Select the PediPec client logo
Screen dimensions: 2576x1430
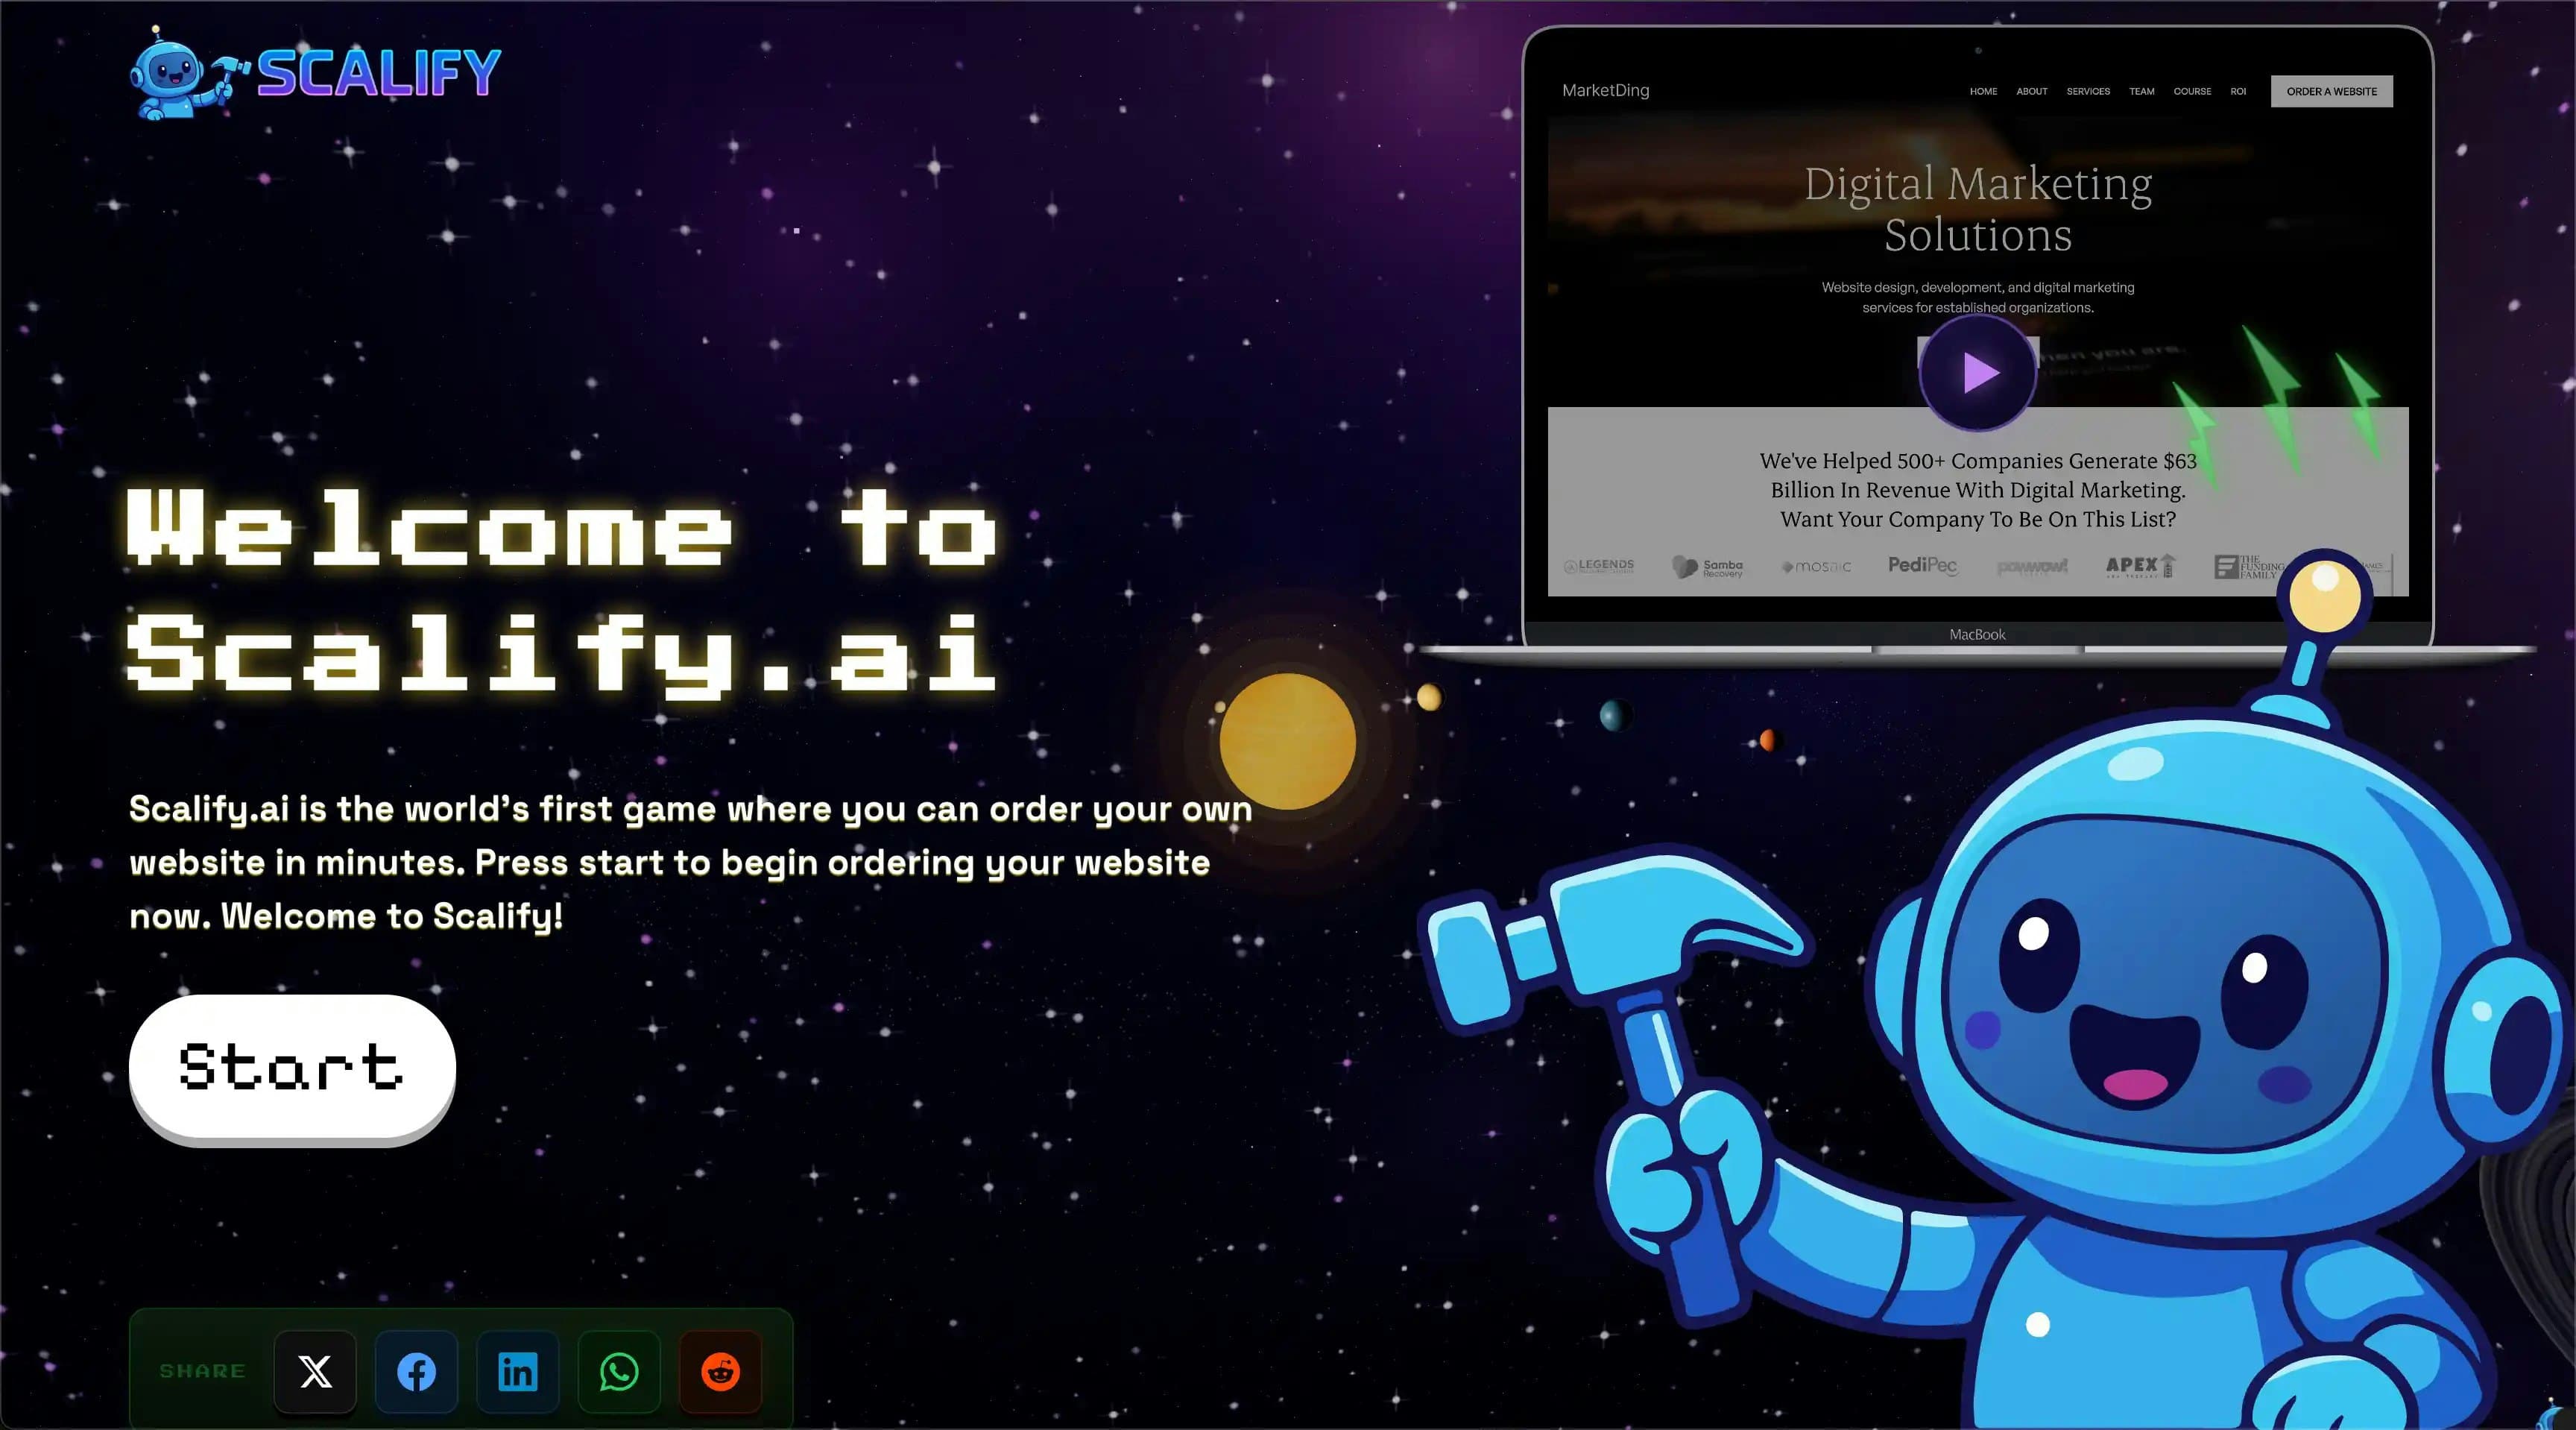tap(1922, 566)
